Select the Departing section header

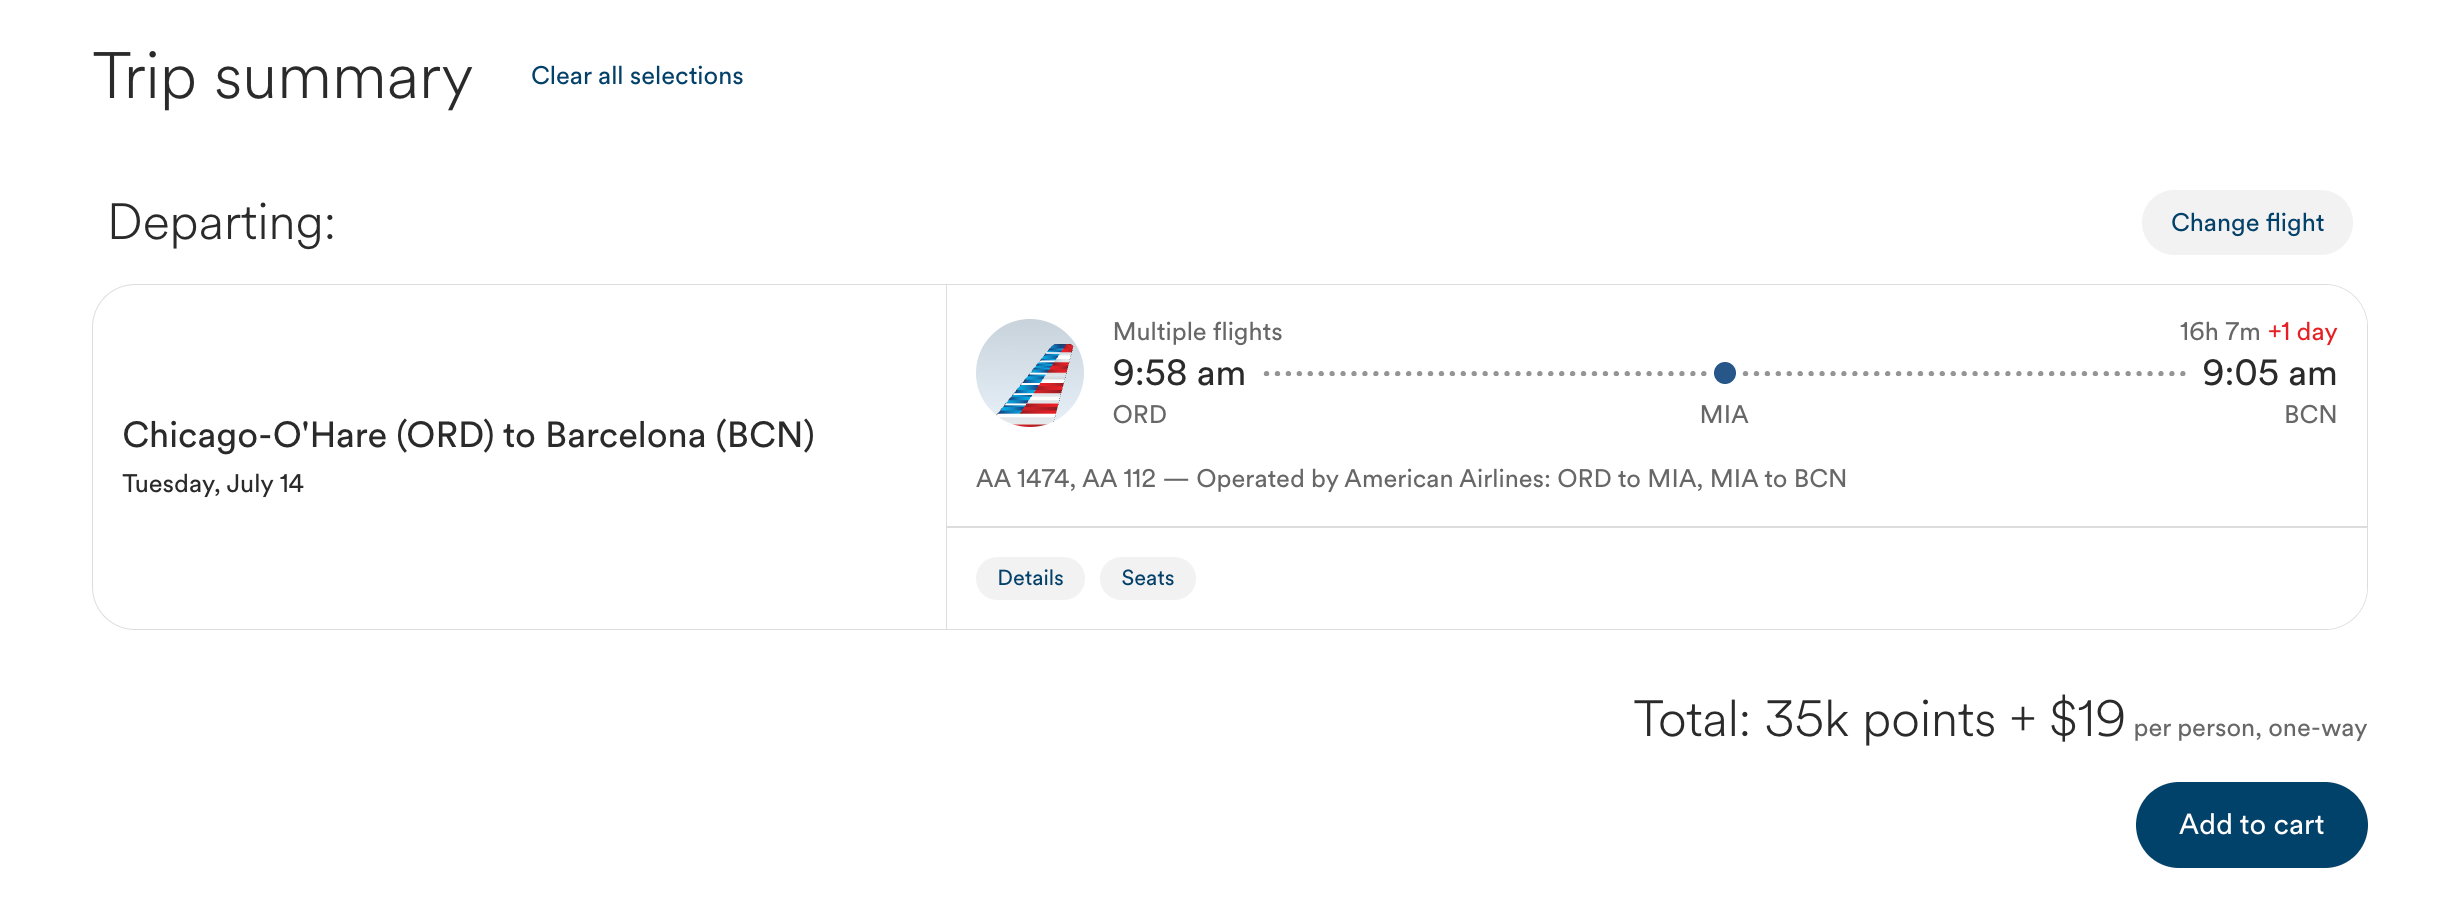(x=222, y=222)
